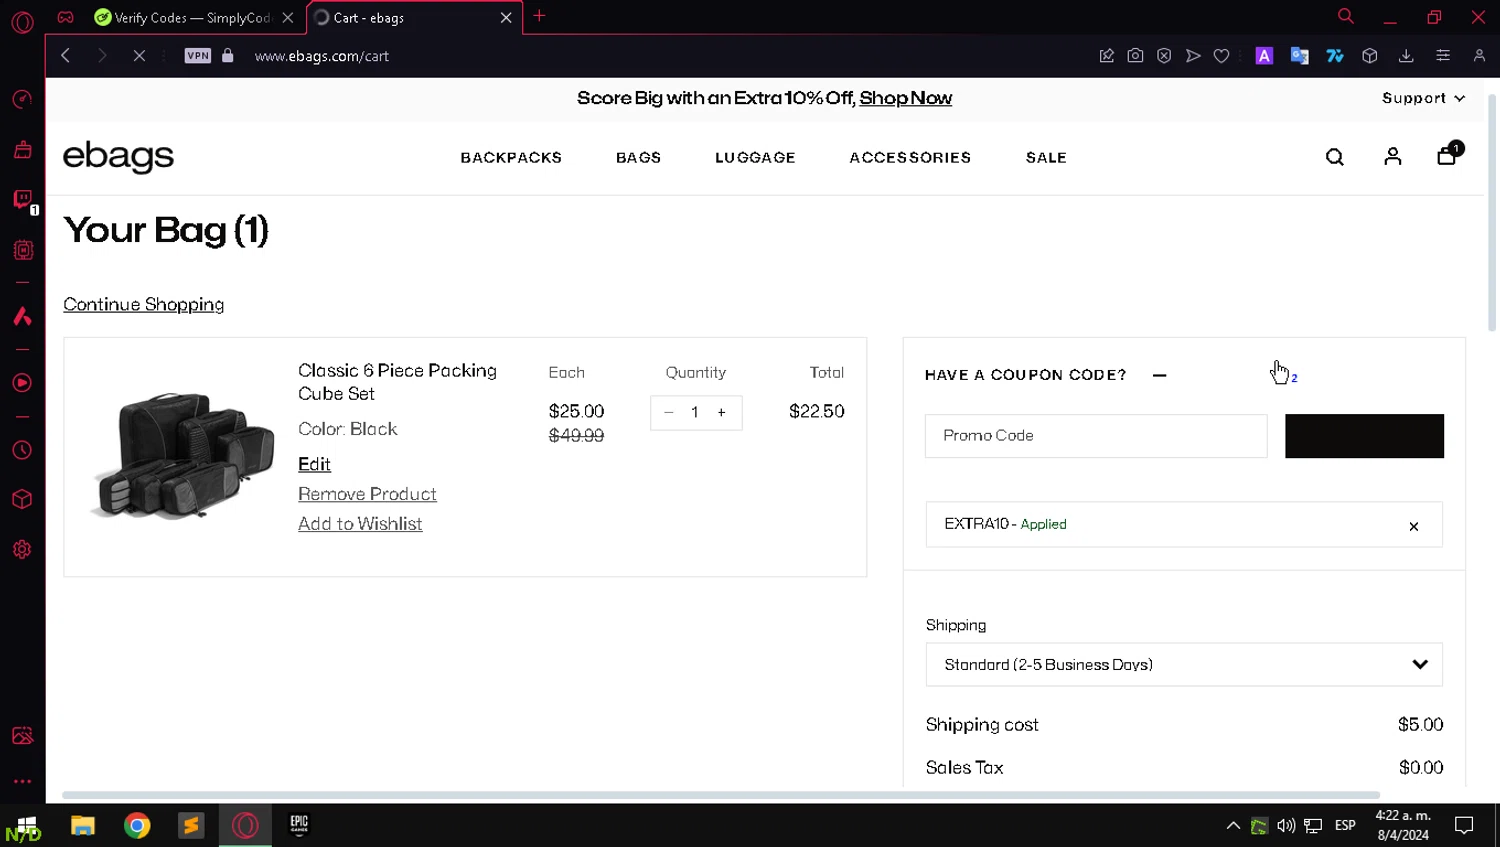Open sidebar history clock icon

[x=22, y=451]
